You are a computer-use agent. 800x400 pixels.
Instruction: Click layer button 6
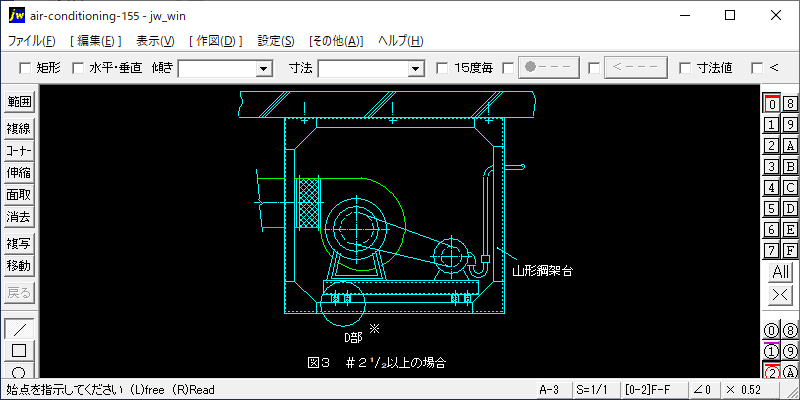pyautogui.click(x=771, y=230)
